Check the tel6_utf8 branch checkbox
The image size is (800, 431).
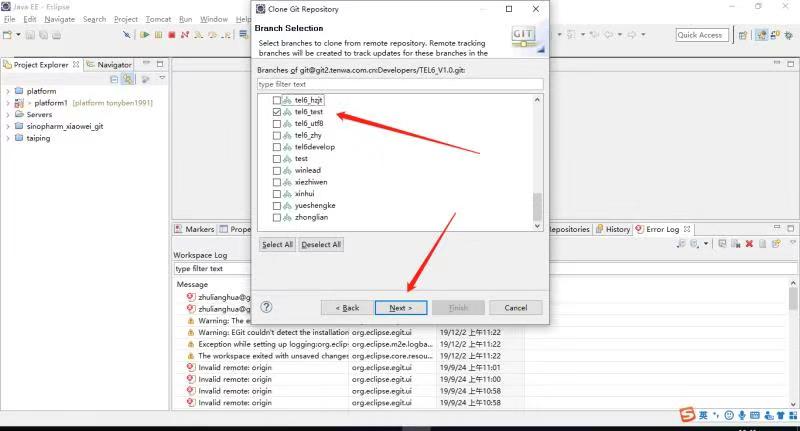(277, 123)
